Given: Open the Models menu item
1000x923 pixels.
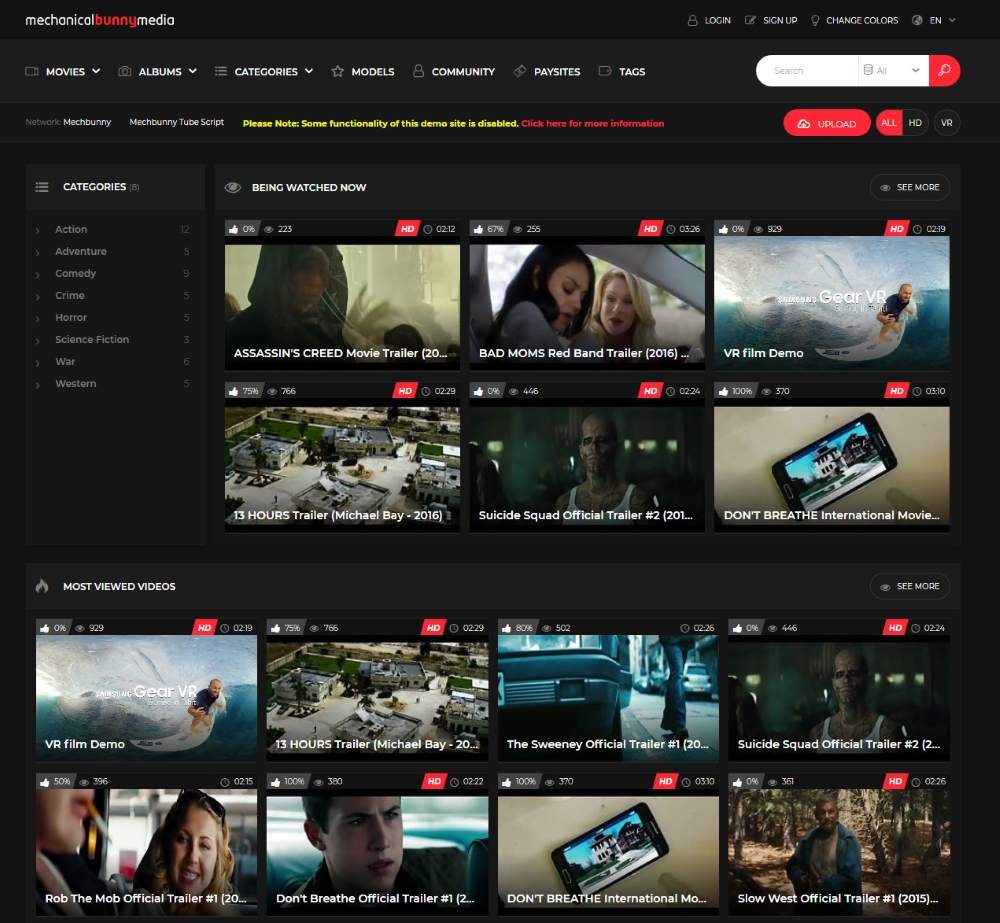Looking at the screenshot, I should click(362, 71).
